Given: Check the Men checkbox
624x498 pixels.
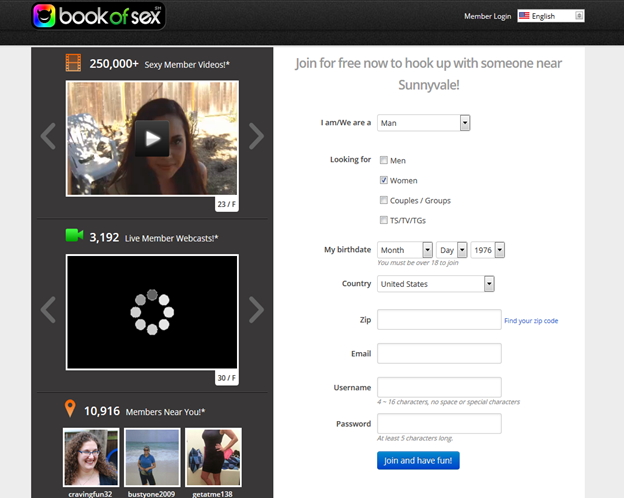Looking at the screenshot, I should pyautogui.click(x=384, y=160).
